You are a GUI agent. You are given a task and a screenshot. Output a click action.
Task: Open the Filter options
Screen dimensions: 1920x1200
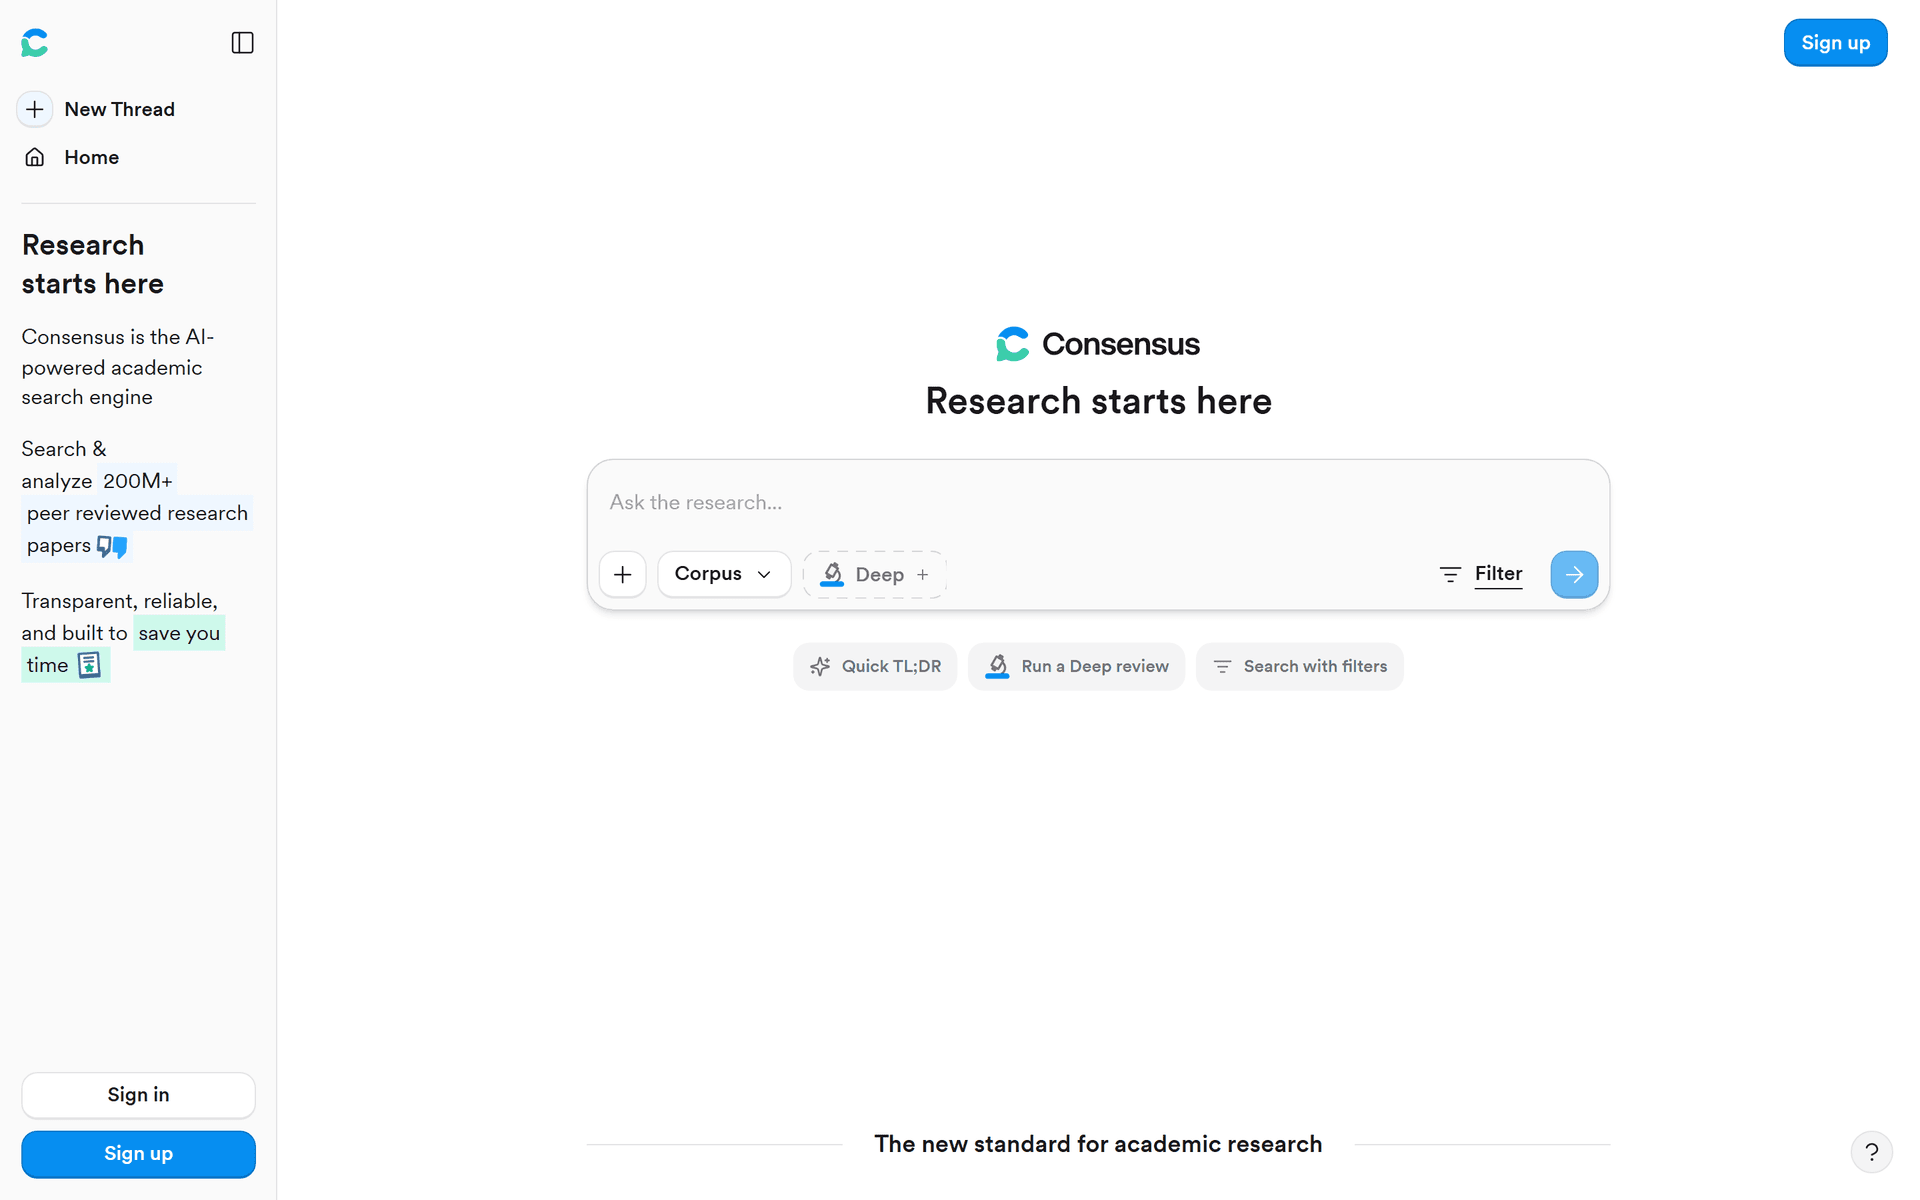coord(1481,574)
